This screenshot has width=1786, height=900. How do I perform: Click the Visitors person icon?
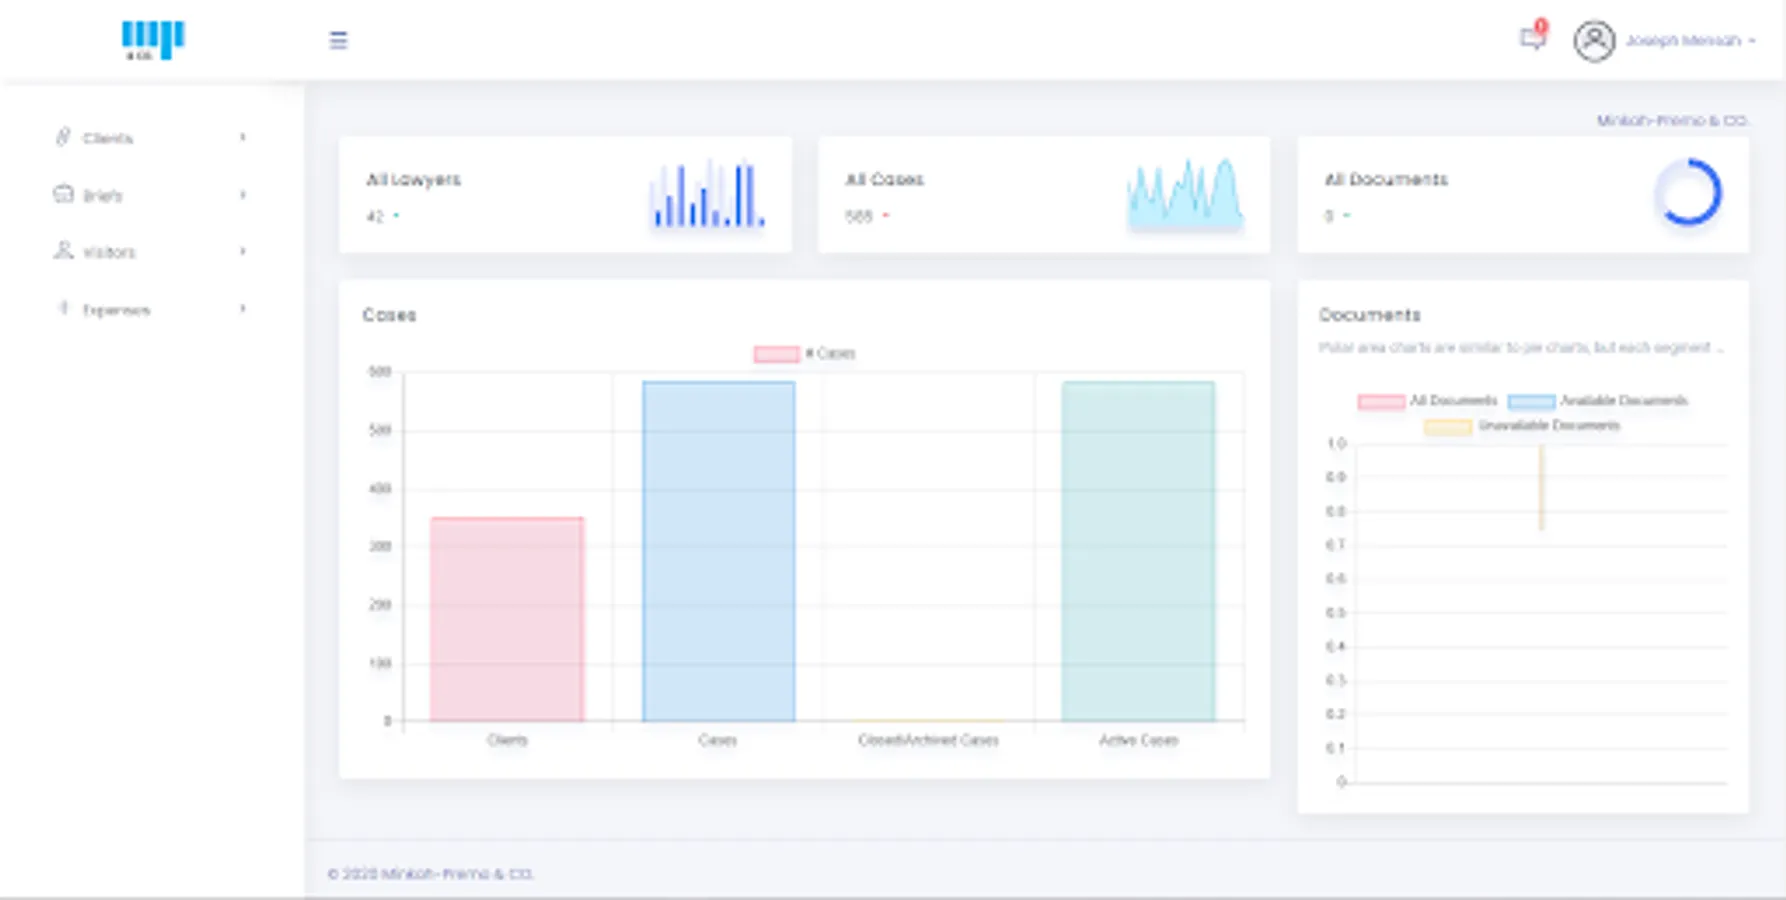pyautogui.click(x=63, y=251)
